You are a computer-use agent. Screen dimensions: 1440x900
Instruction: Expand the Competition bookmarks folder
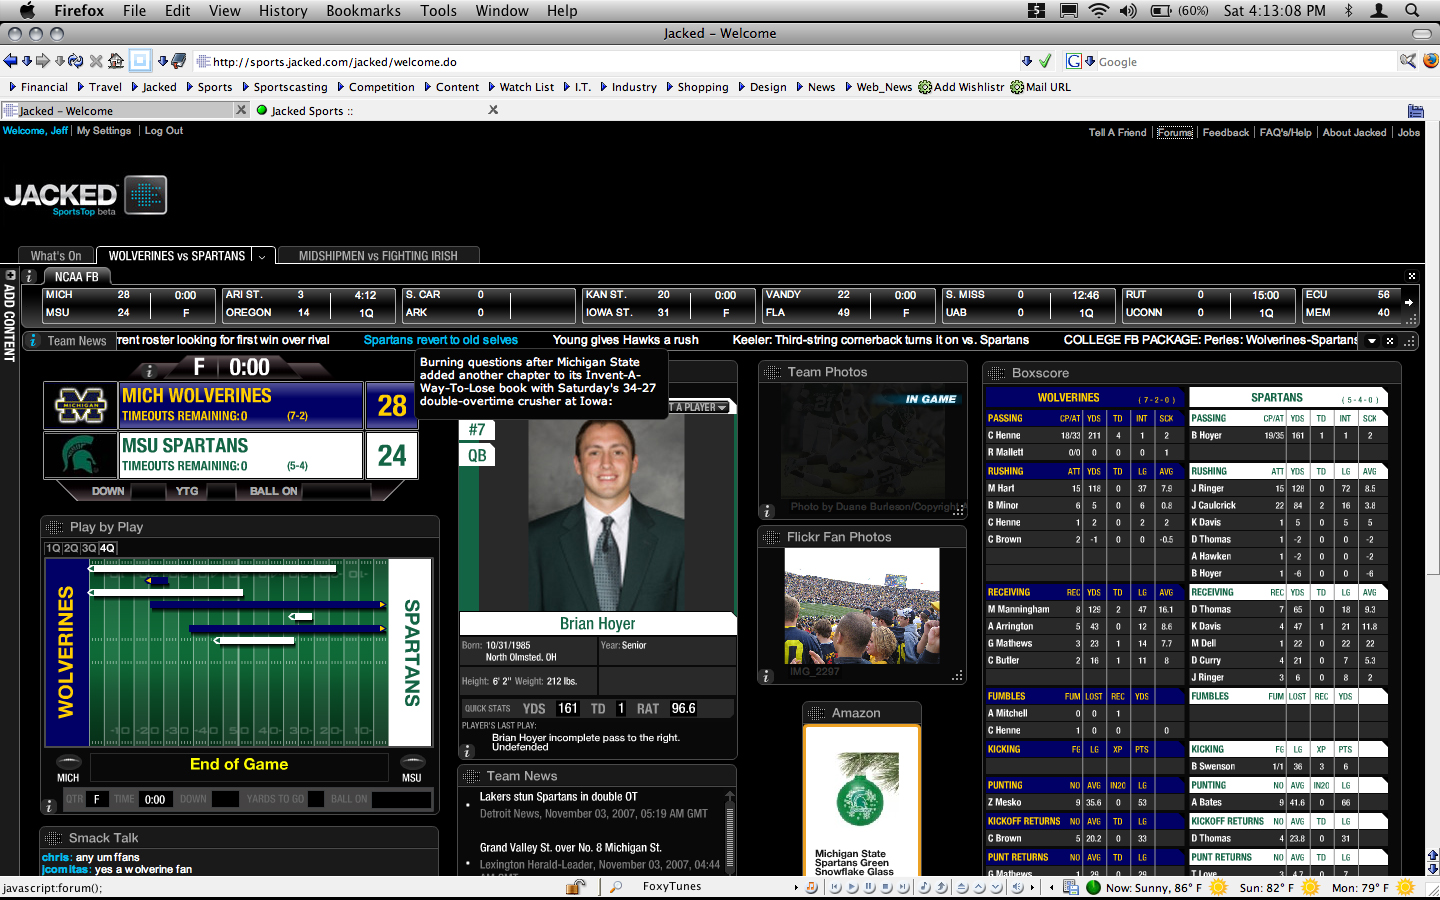pos(376,87)
